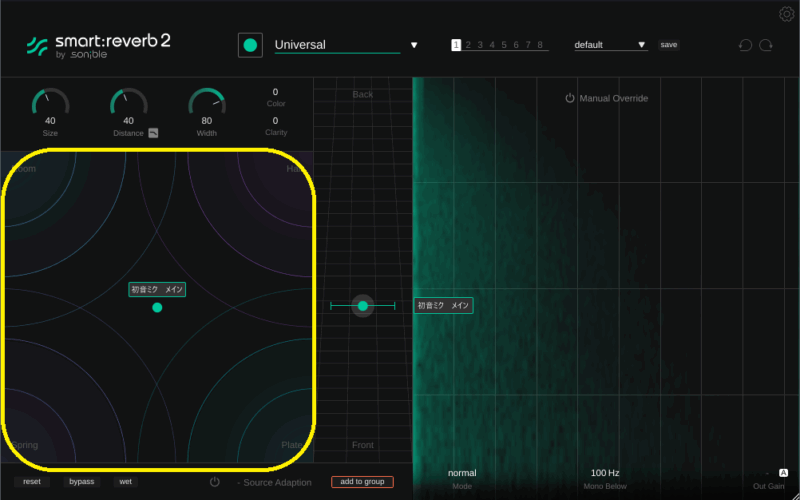Screen dimensions: 800x500
Task: Click the wet button
Action: [126, 482]
